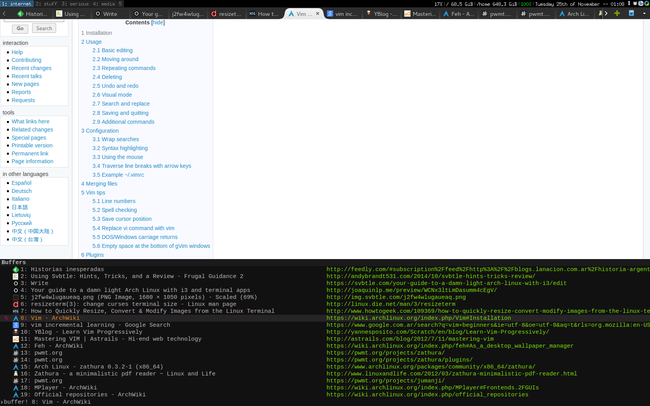Jump to section 2.1 Basic editing
This screenshot has height=406, width=650.
click(x=112, y=50)
